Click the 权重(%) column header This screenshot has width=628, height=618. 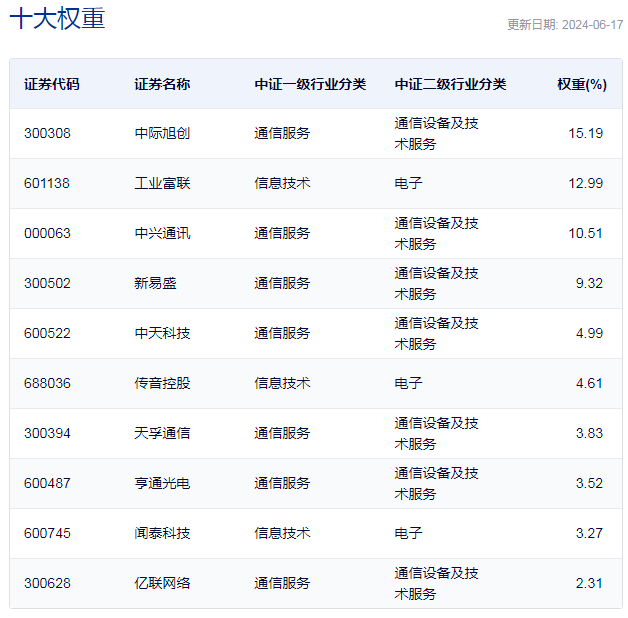point(582,84)
